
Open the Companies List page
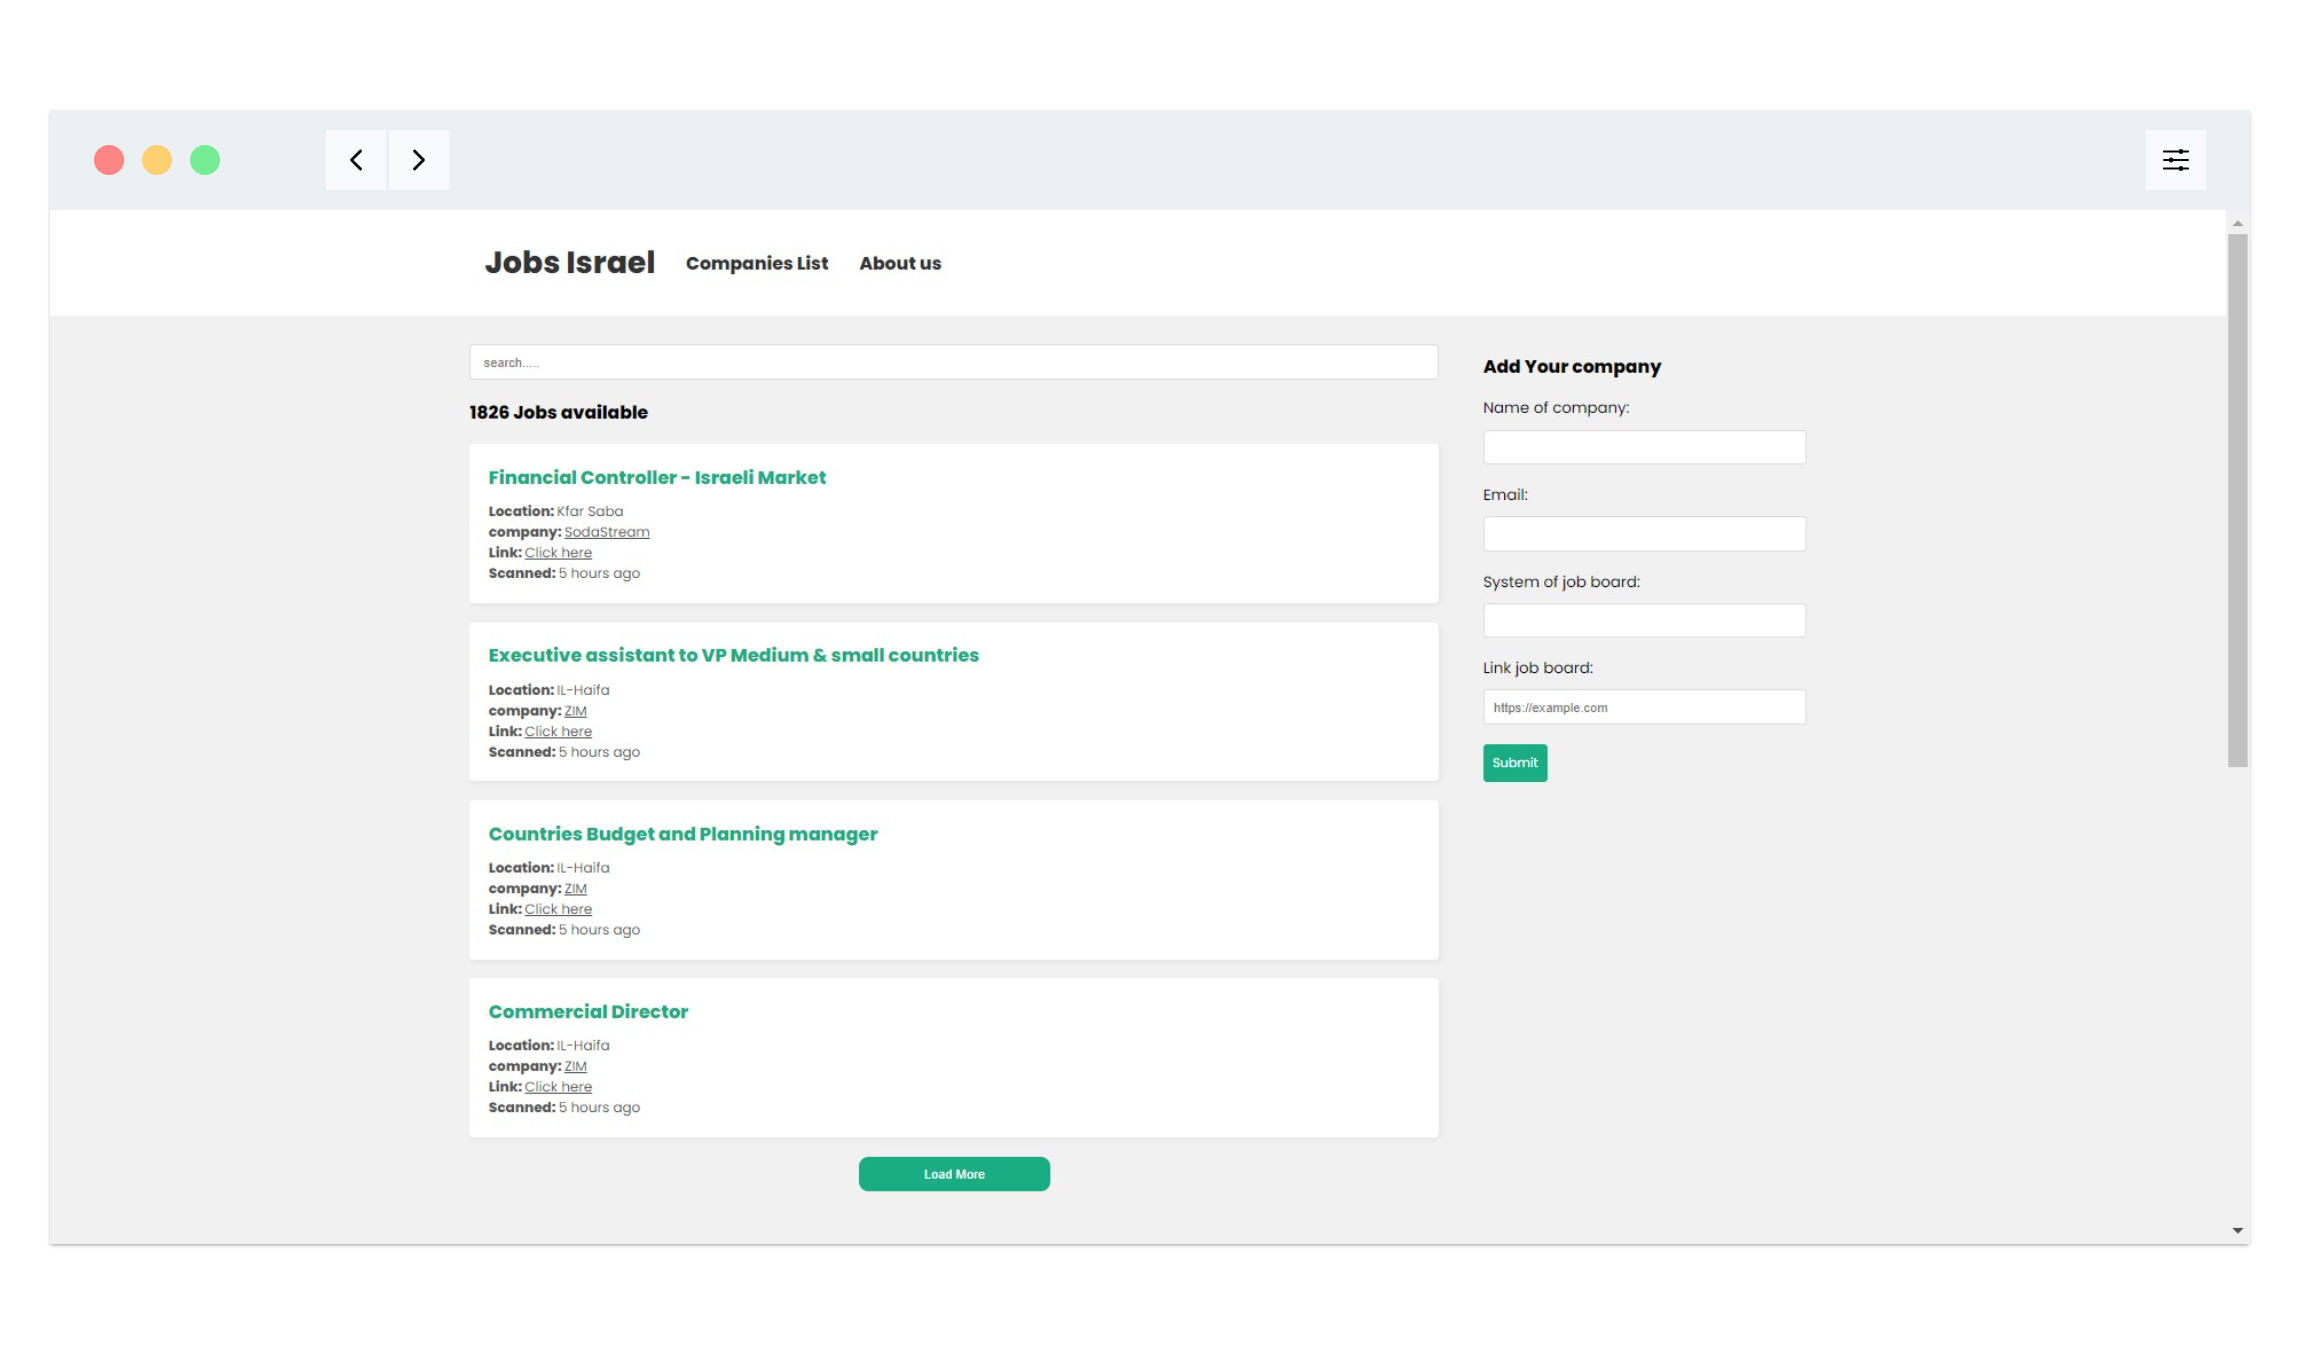pos(756,263)
